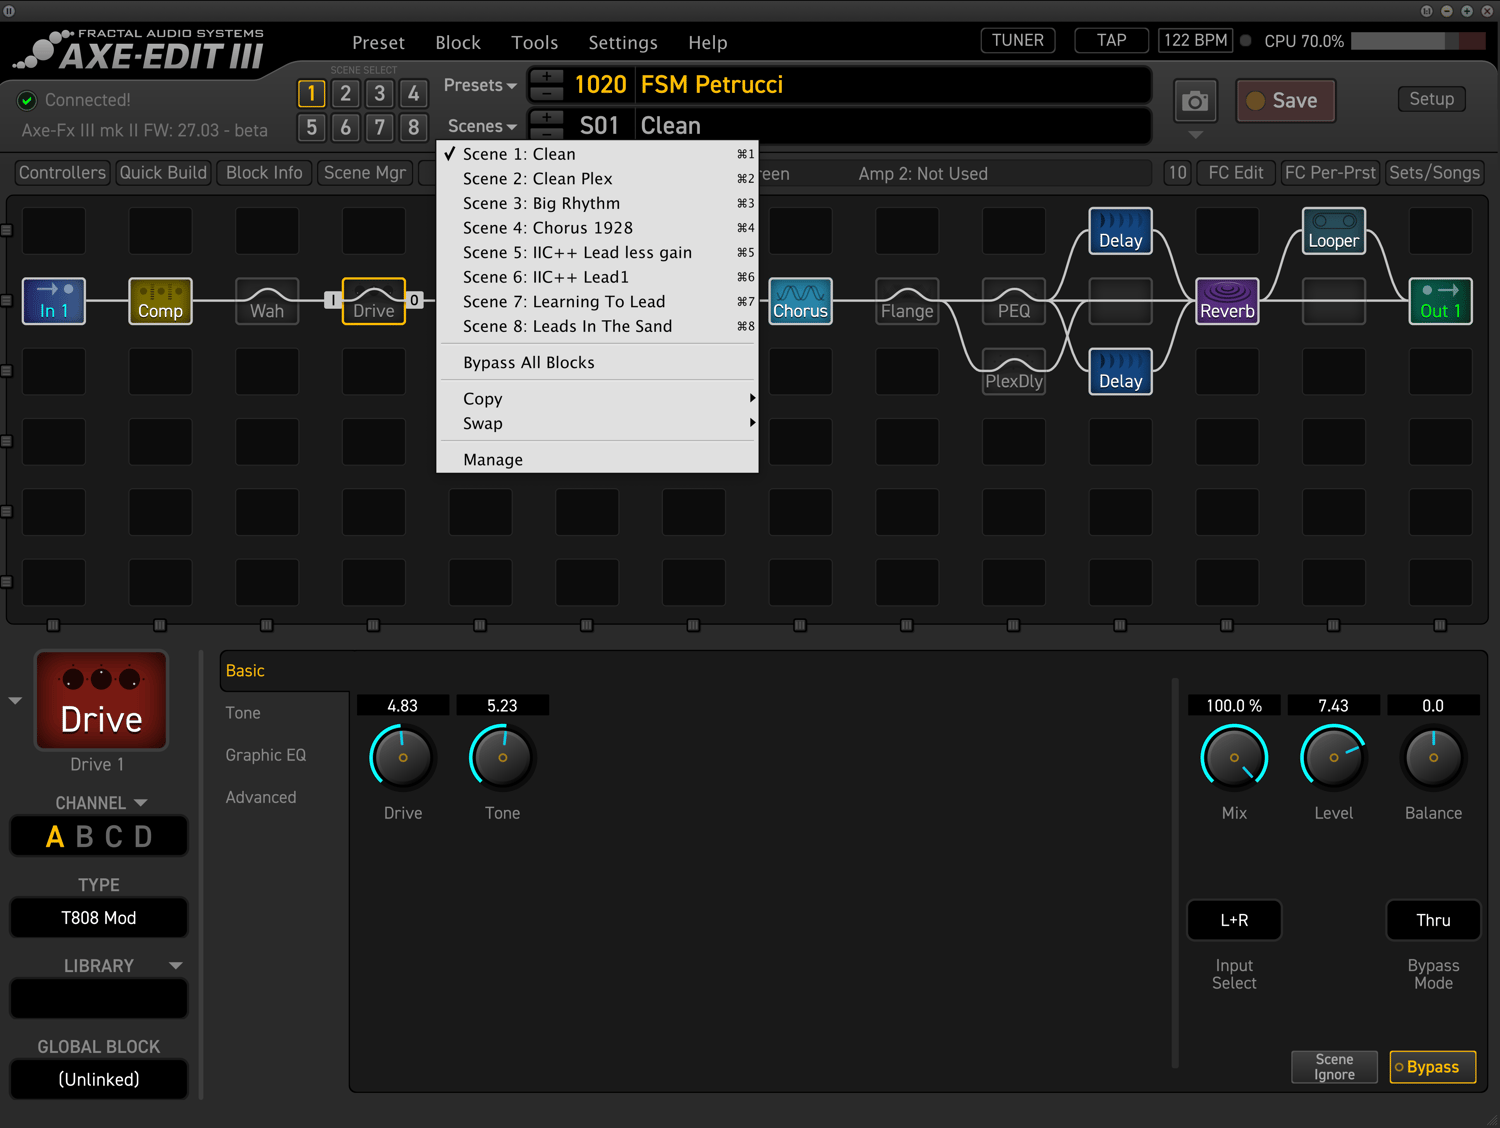Viewport: 1500px width, 1128px height.
Task: Click the green Connected checkmark icon
Action: pos(27,100)
